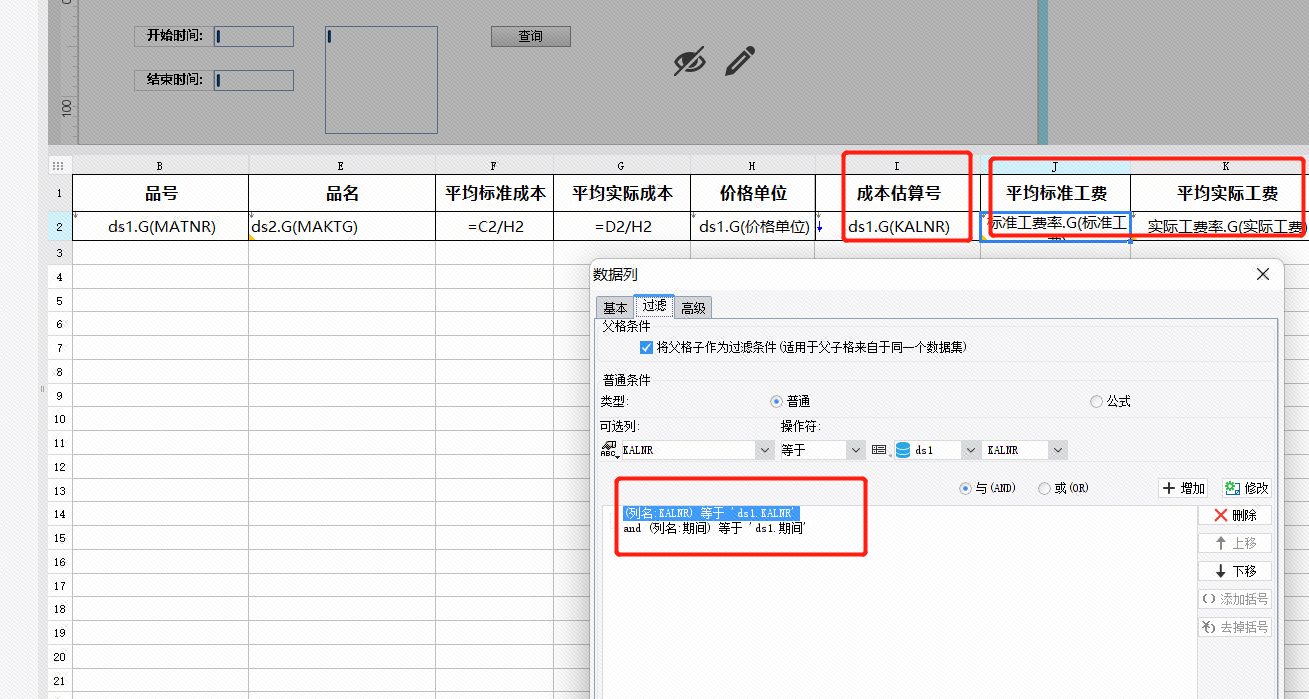Click the 删除 delete button
Image resolution: width=1309 pixels, height=699 pixels.
click(1234, 515)
